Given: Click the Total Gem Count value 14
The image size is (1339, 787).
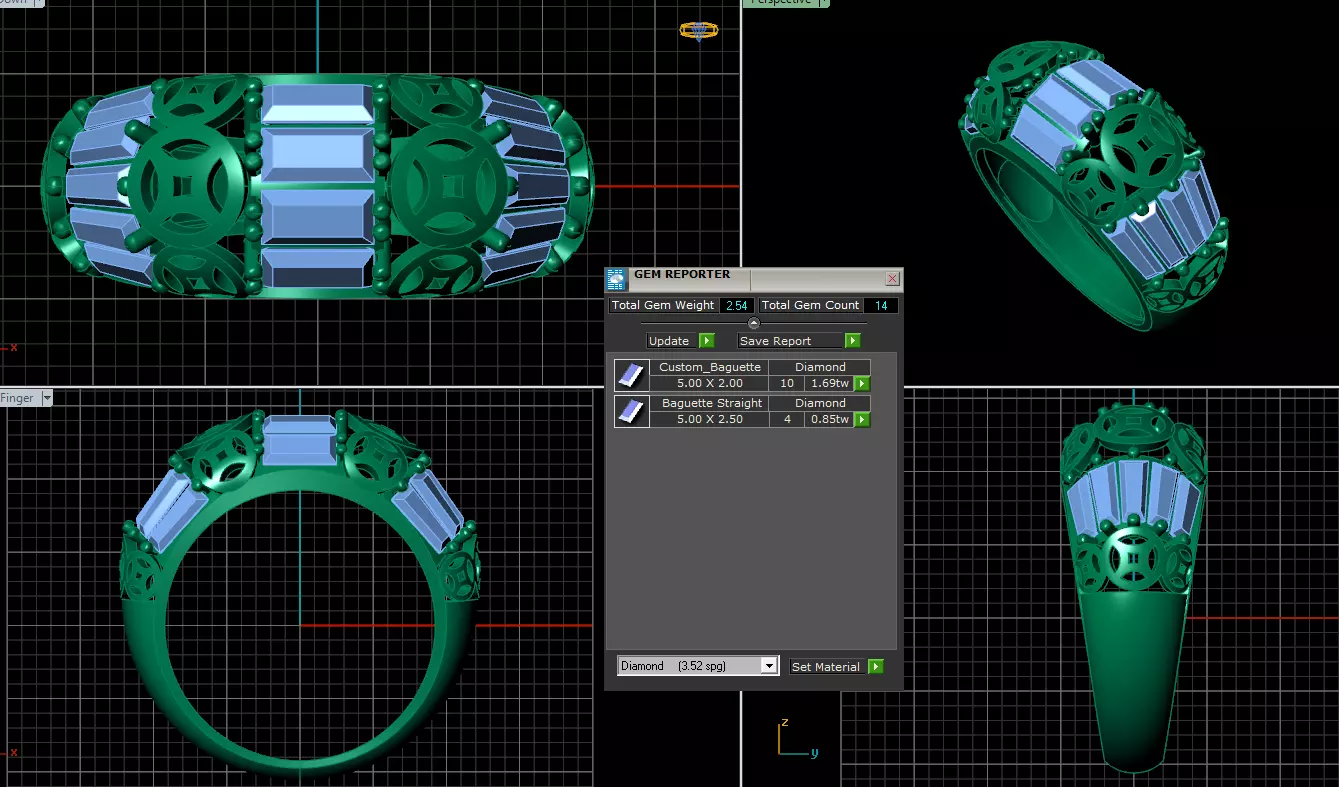Looking at the screenshot, I should [x=881, y=305].
